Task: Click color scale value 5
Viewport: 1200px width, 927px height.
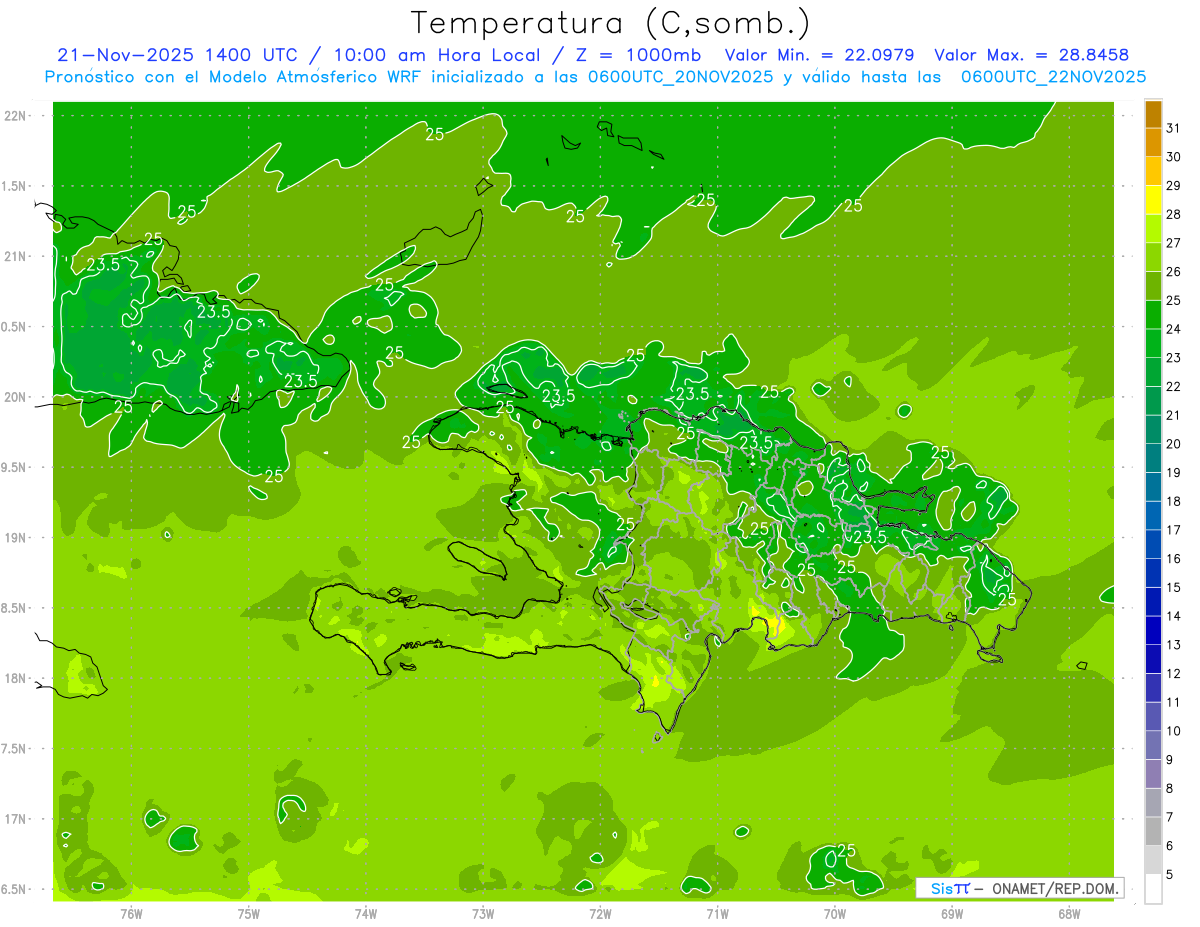Action: pyautogui.click(x=1170, y=874)
